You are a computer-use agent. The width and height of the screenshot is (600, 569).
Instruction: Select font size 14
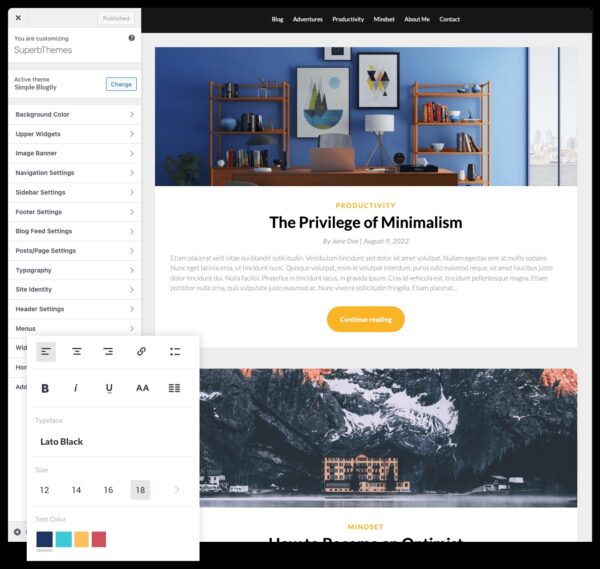(76, 490)
